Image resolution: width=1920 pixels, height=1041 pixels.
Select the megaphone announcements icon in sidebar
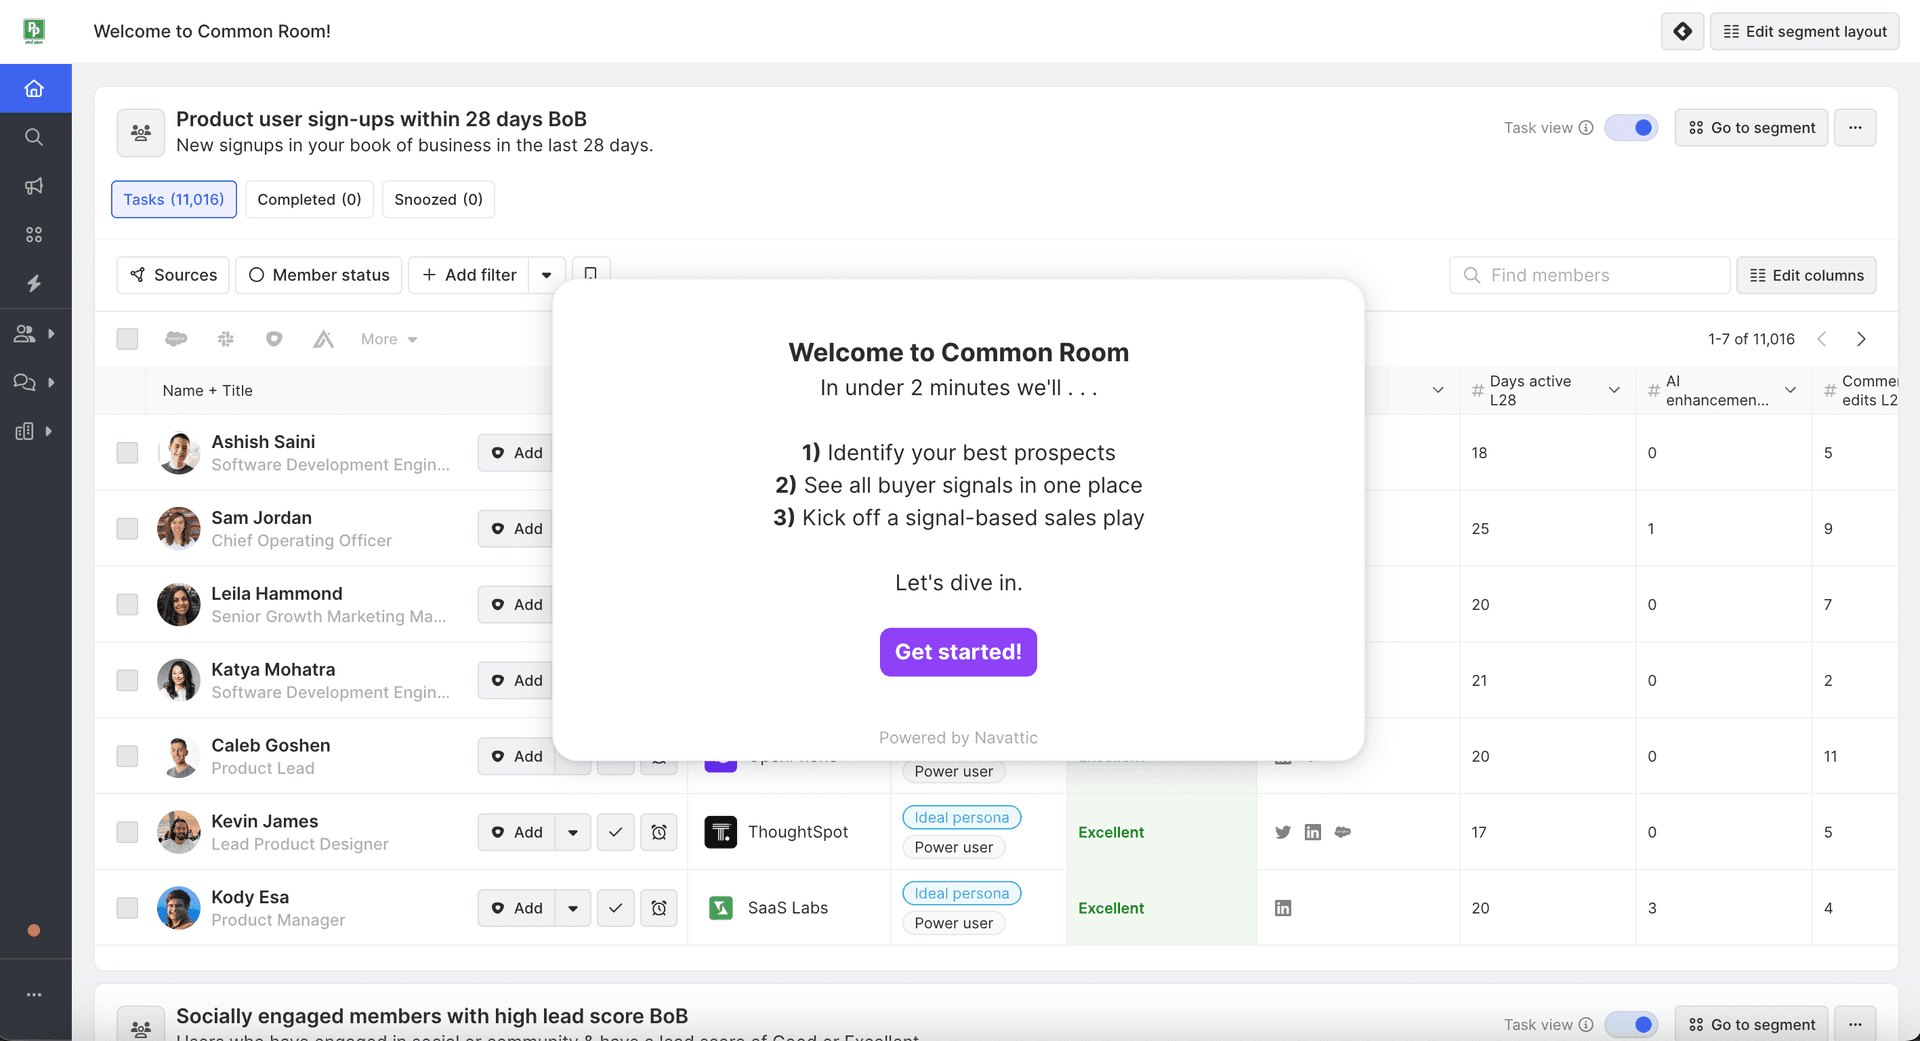[x=35, y=186]
